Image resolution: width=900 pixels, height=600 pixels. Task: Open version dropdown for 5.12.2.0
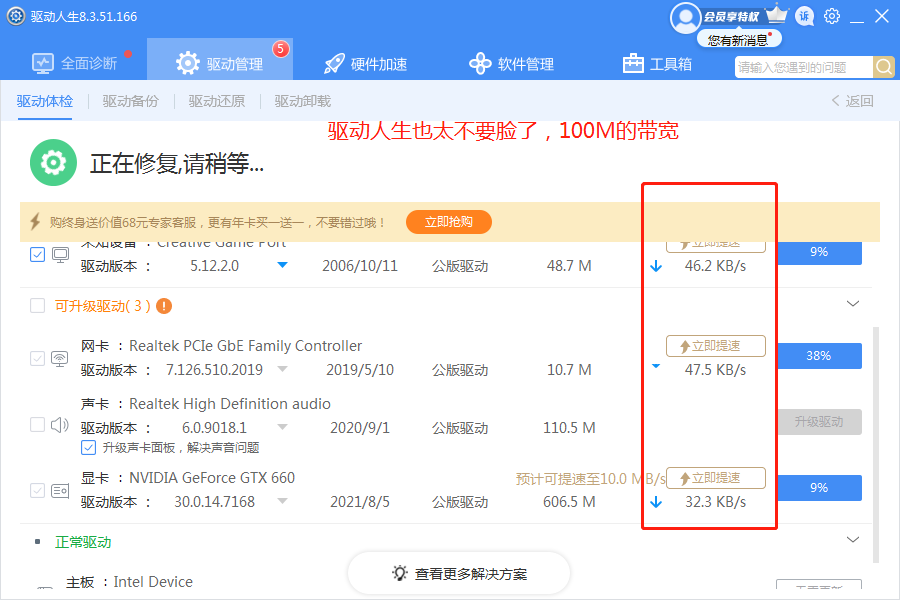282,265
